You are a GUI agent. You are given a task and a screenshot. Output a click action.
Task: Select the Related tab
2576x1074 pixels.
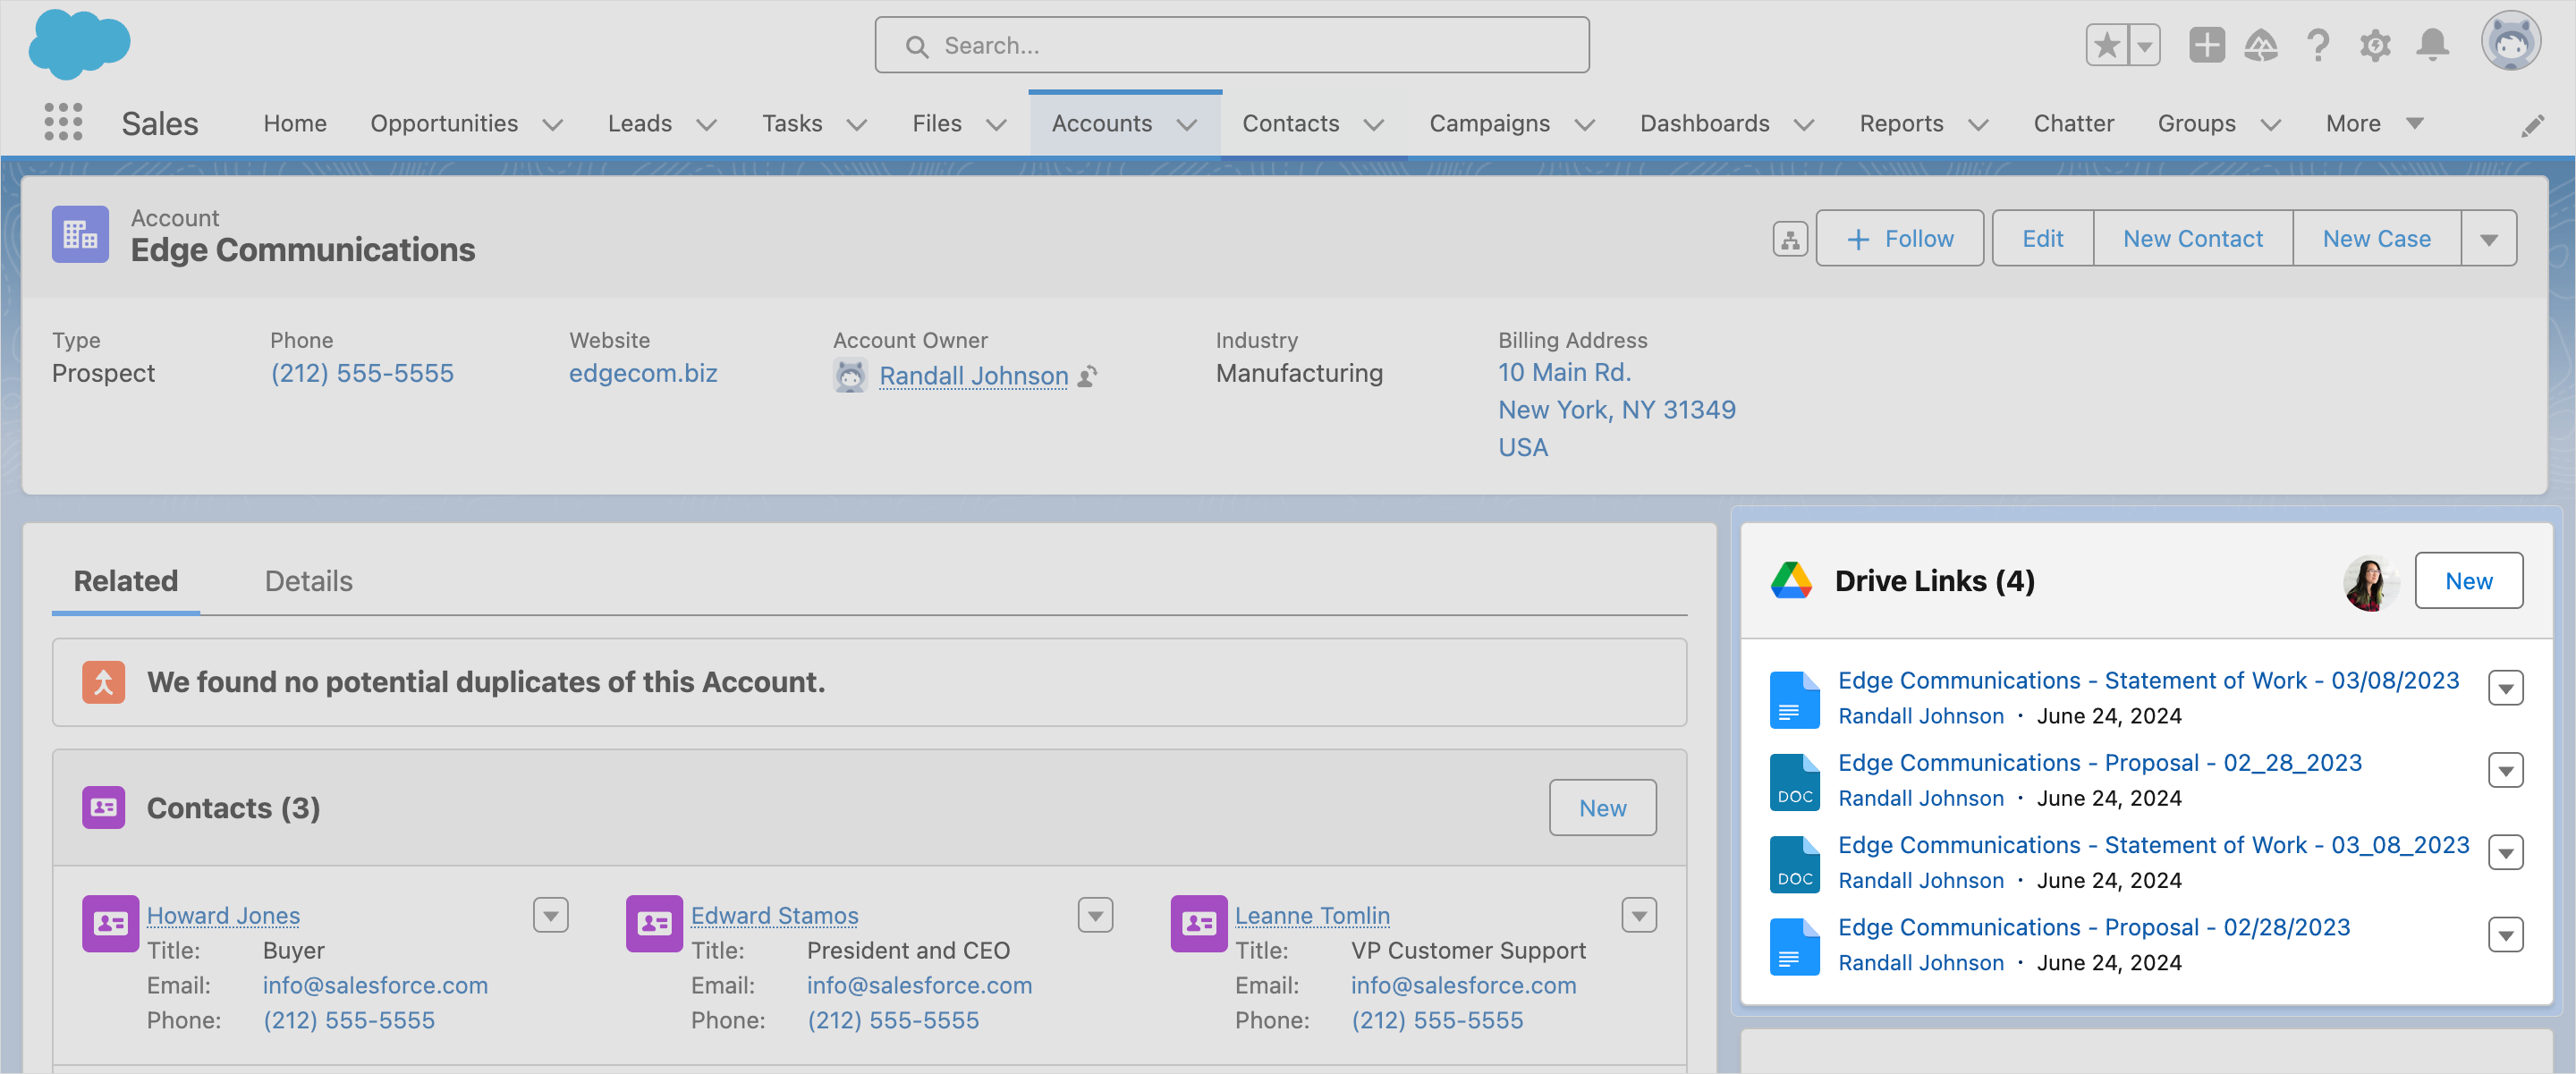[126, 581]
